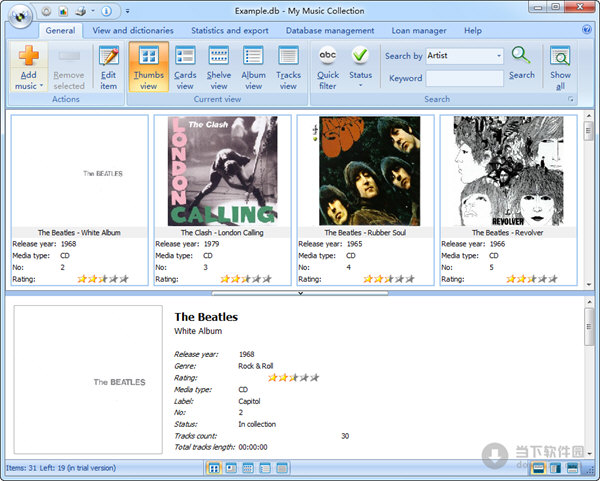Switch to Album view in the ribbon
The image size is (600, 481).
[x=253, y=67]
